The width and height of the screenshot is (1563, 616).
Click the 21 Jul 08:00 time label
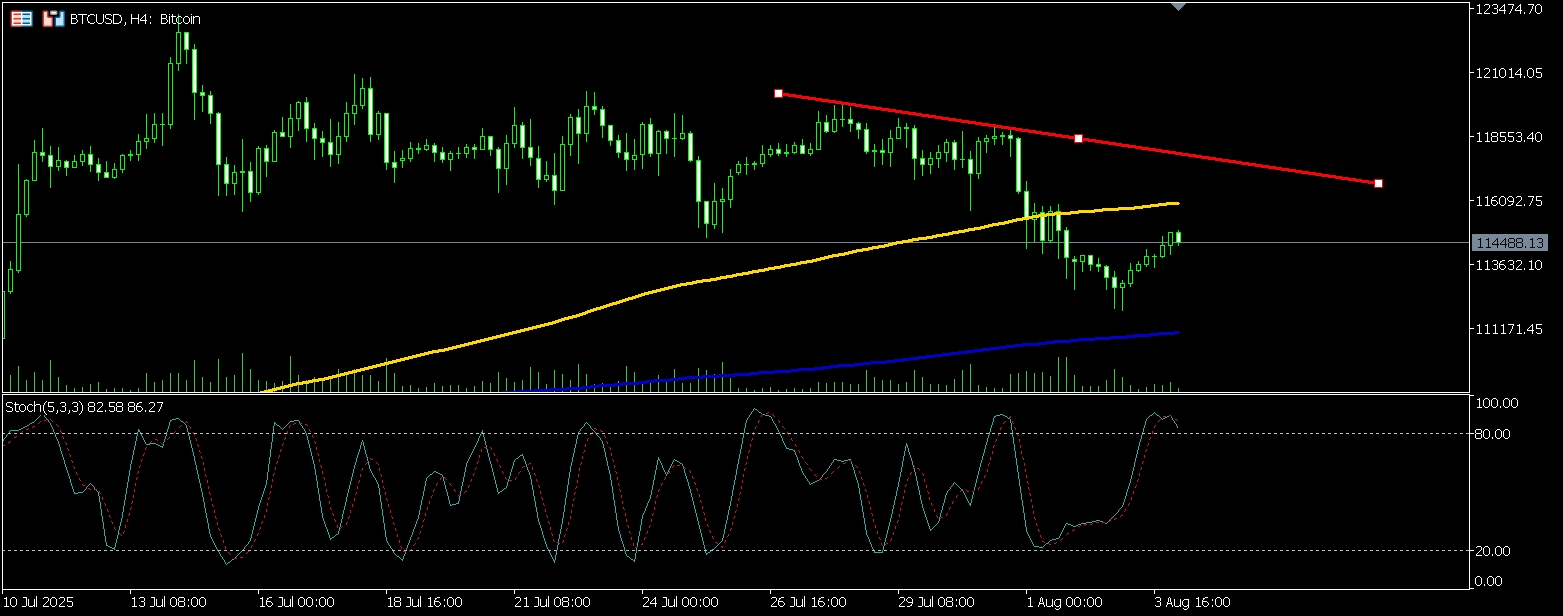552,602
